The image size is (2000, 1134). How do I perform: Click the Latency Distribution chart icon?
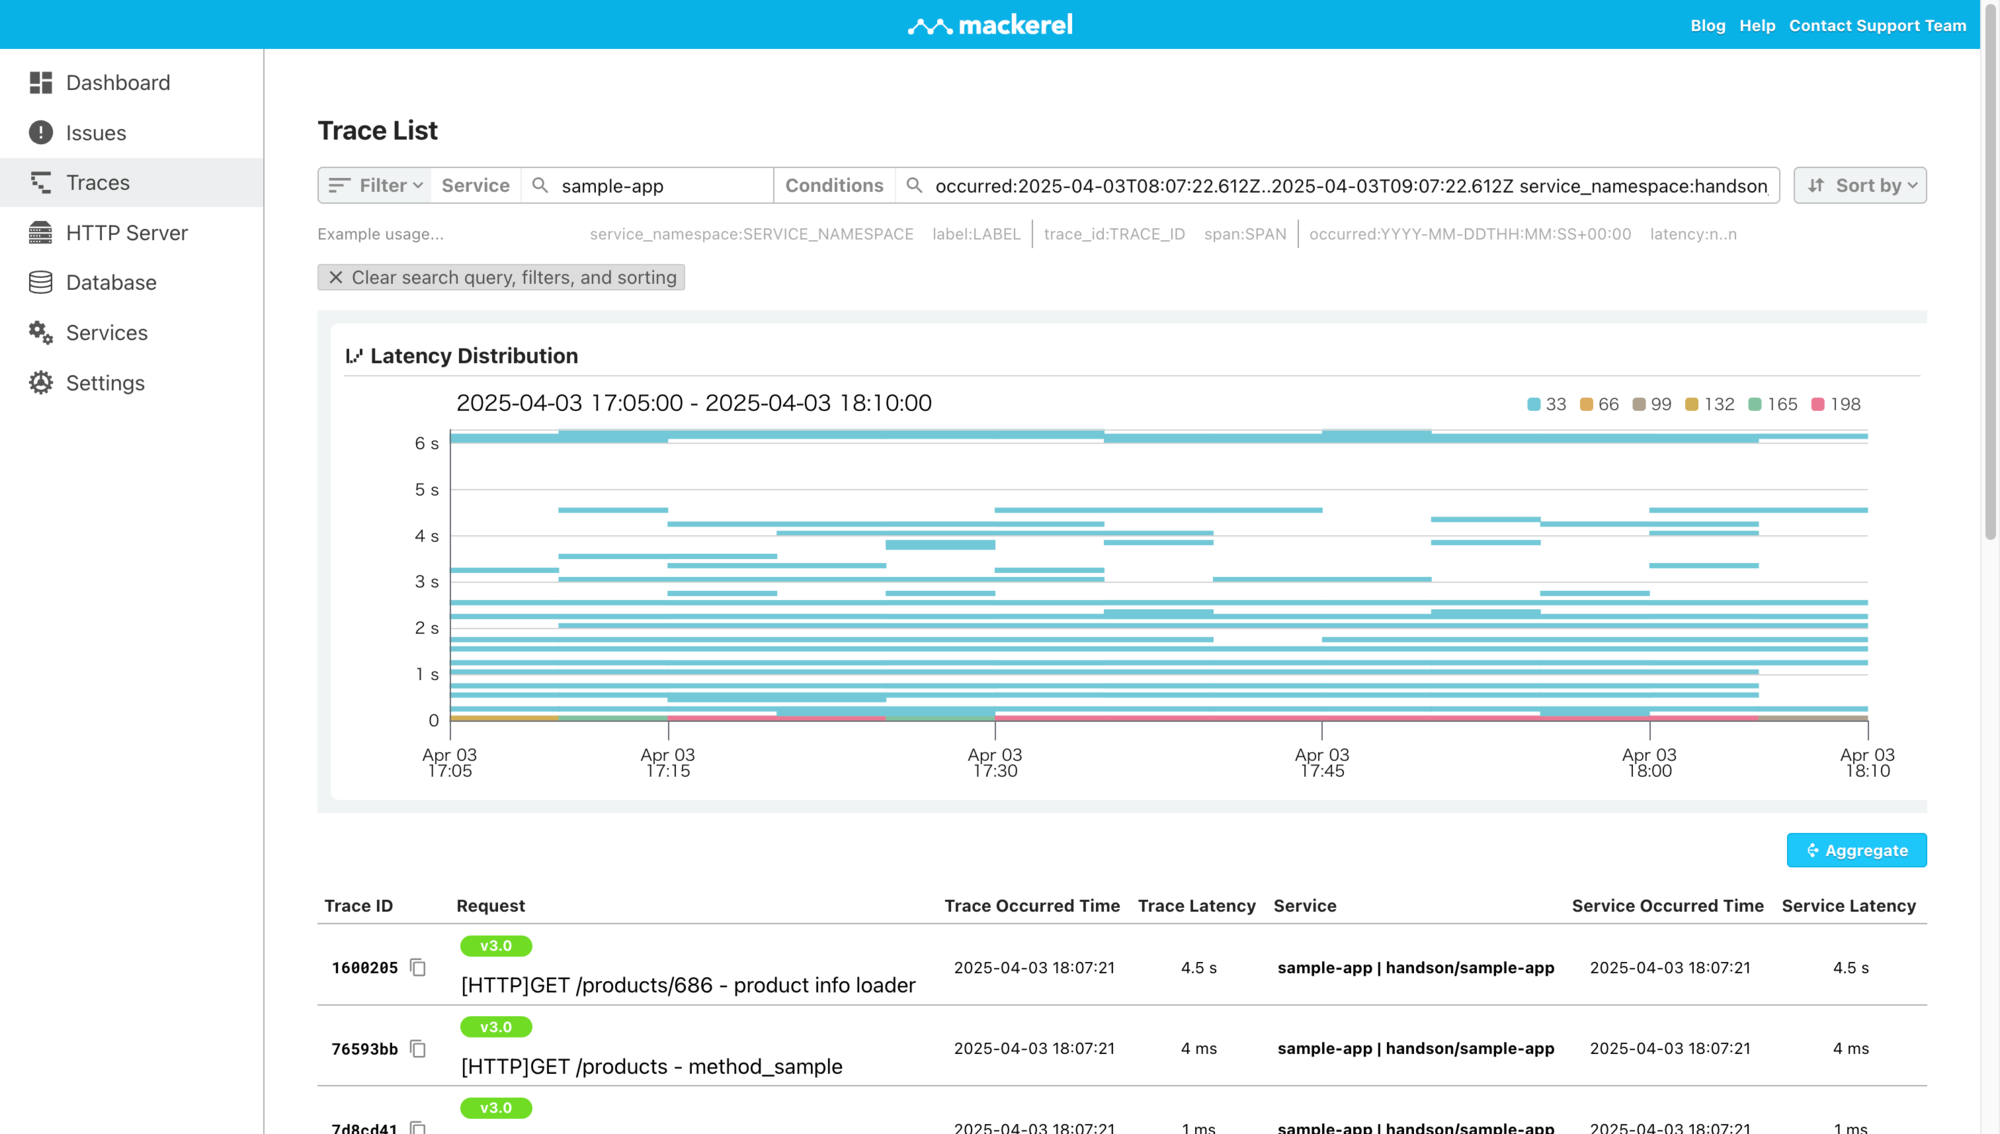[354, 356]
